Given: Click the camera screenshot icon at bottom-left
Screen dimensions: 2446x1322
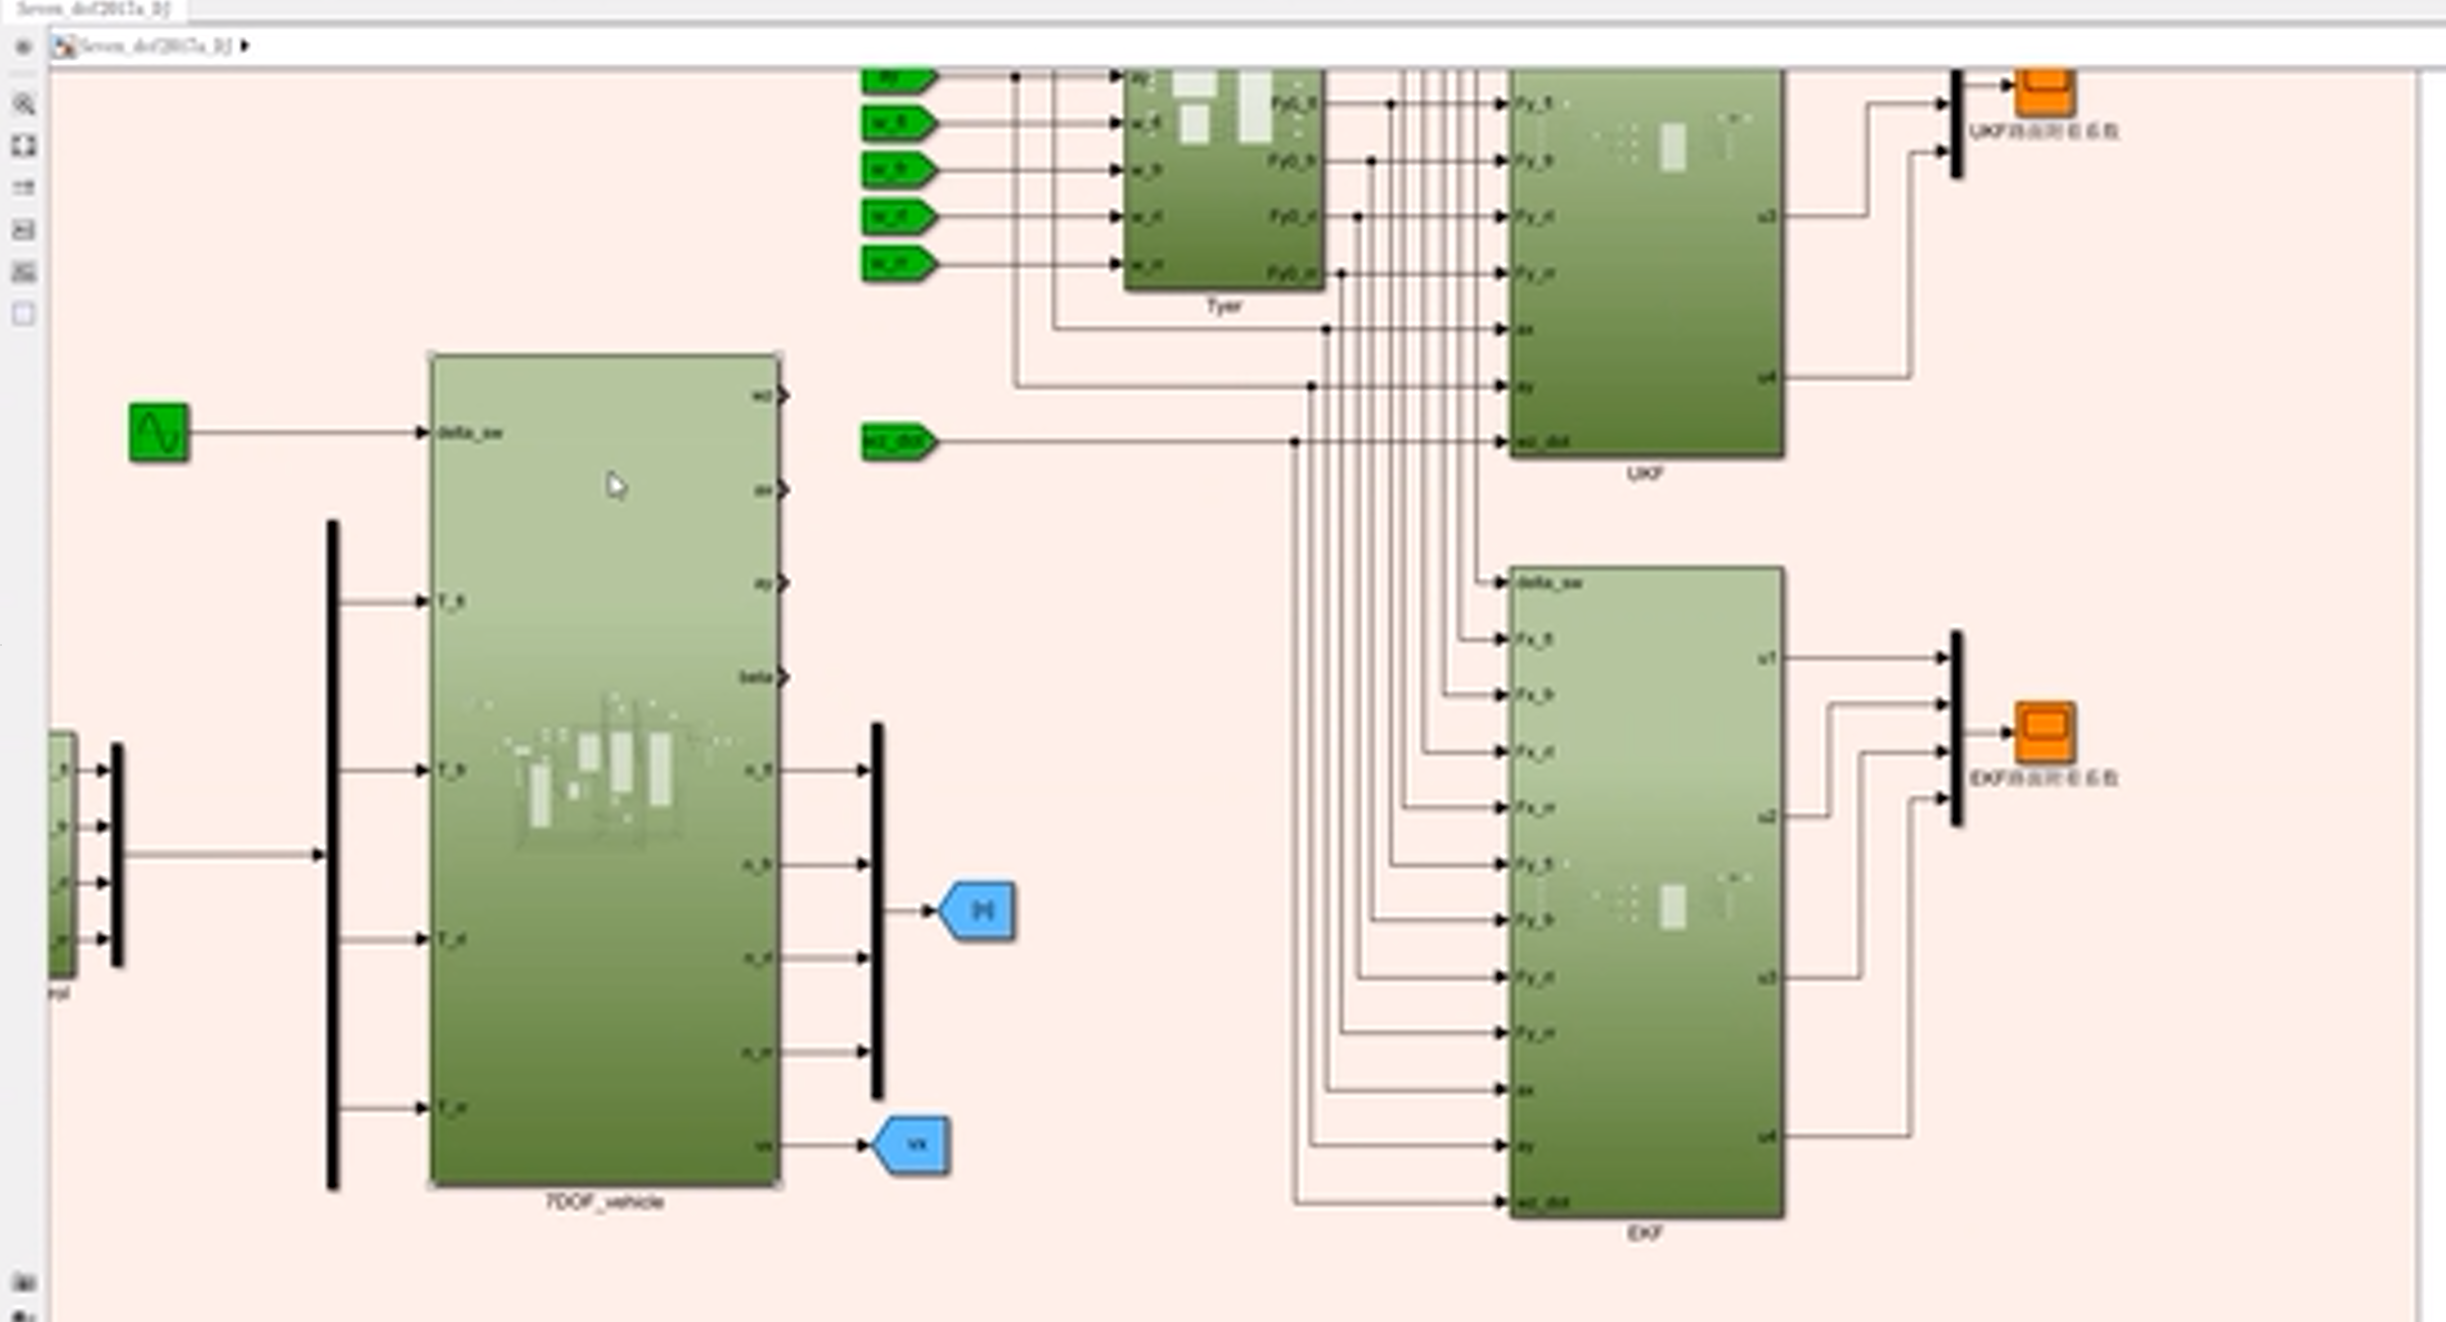Looking at the screenshot, I should [24, 1283].
